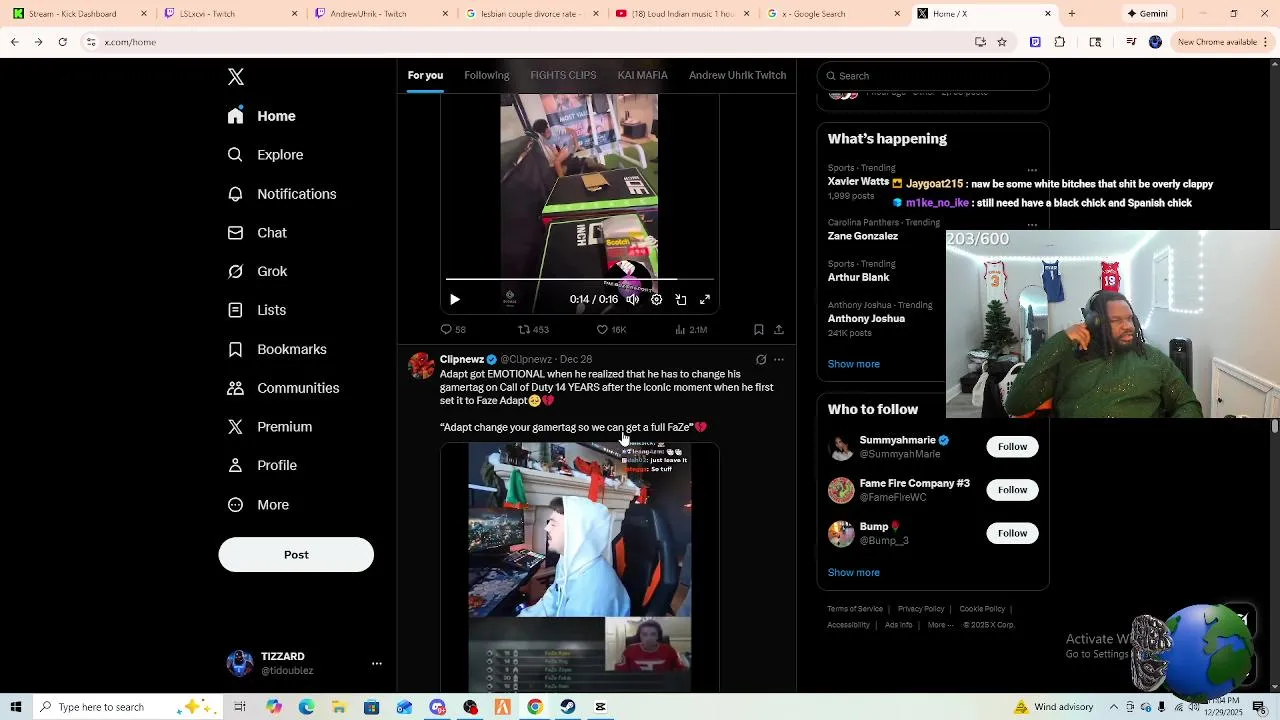Viewport: 1280px width, 720px height.
Task: Toggle picture-in-picture on video
Action: (681, 299)
